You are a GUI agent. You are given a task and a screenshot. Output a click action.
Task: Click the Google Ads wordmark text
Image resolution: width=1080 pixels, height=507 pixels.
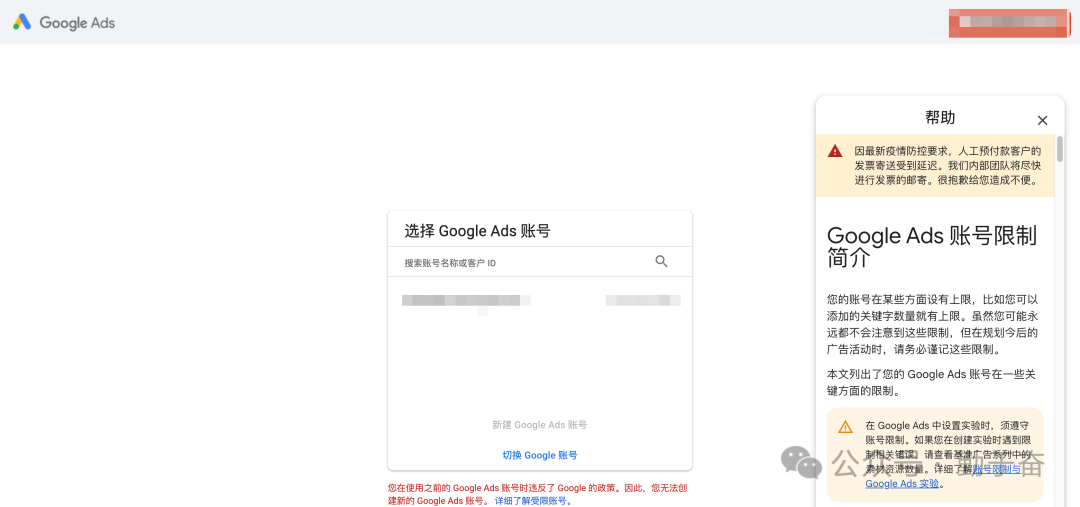(x=77, y=23)
